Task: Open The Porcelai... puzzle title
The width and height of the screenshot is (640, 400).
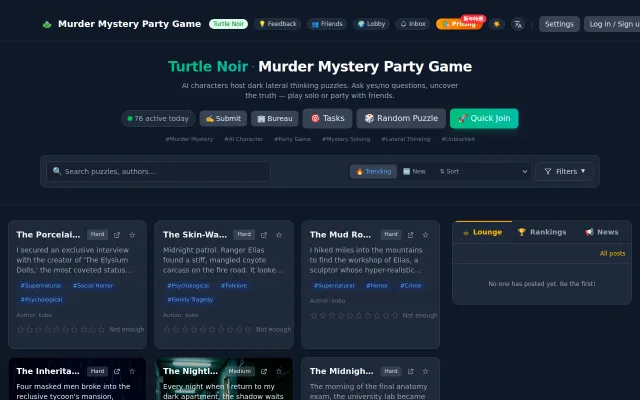Action: [48, 235]
